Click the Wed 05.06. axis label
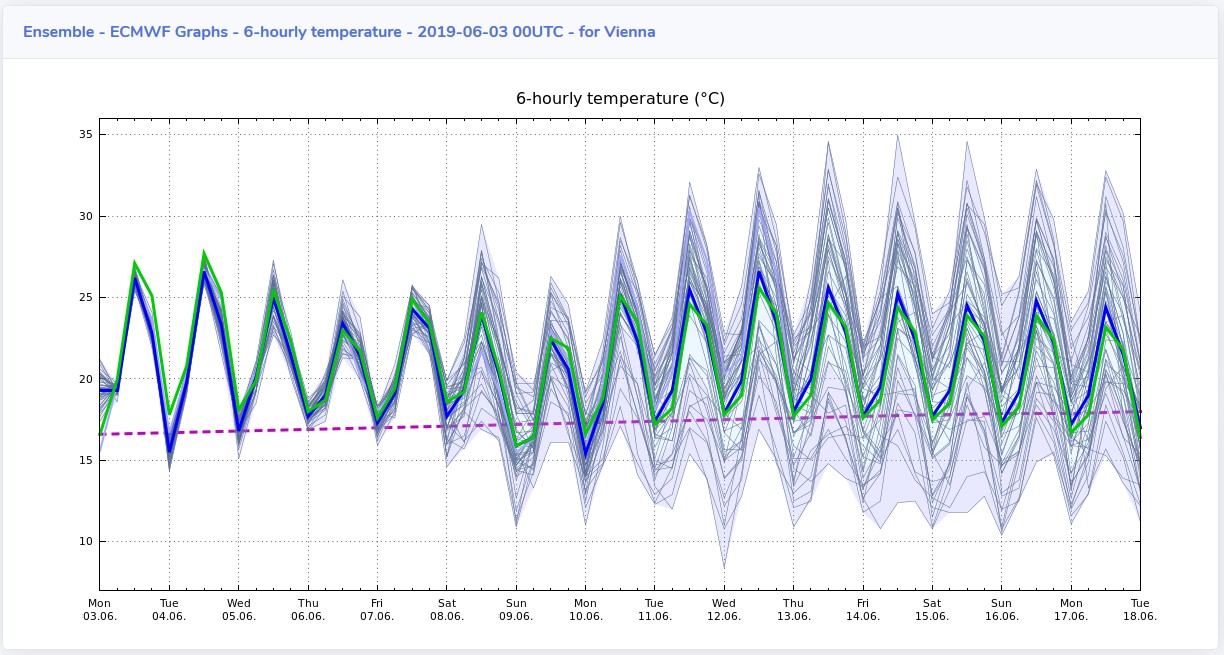Image resolution: width=1224 pixels, height=655 pixels. [238, 610]
